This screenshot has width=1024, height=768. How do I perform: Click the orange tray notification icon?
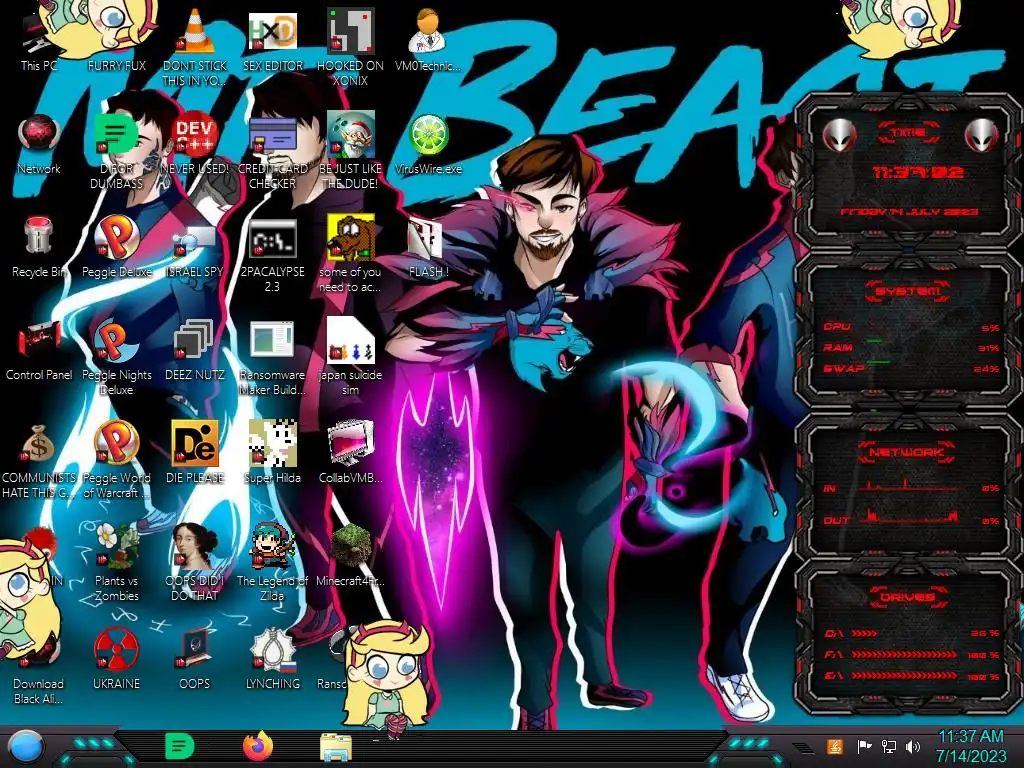835,746
